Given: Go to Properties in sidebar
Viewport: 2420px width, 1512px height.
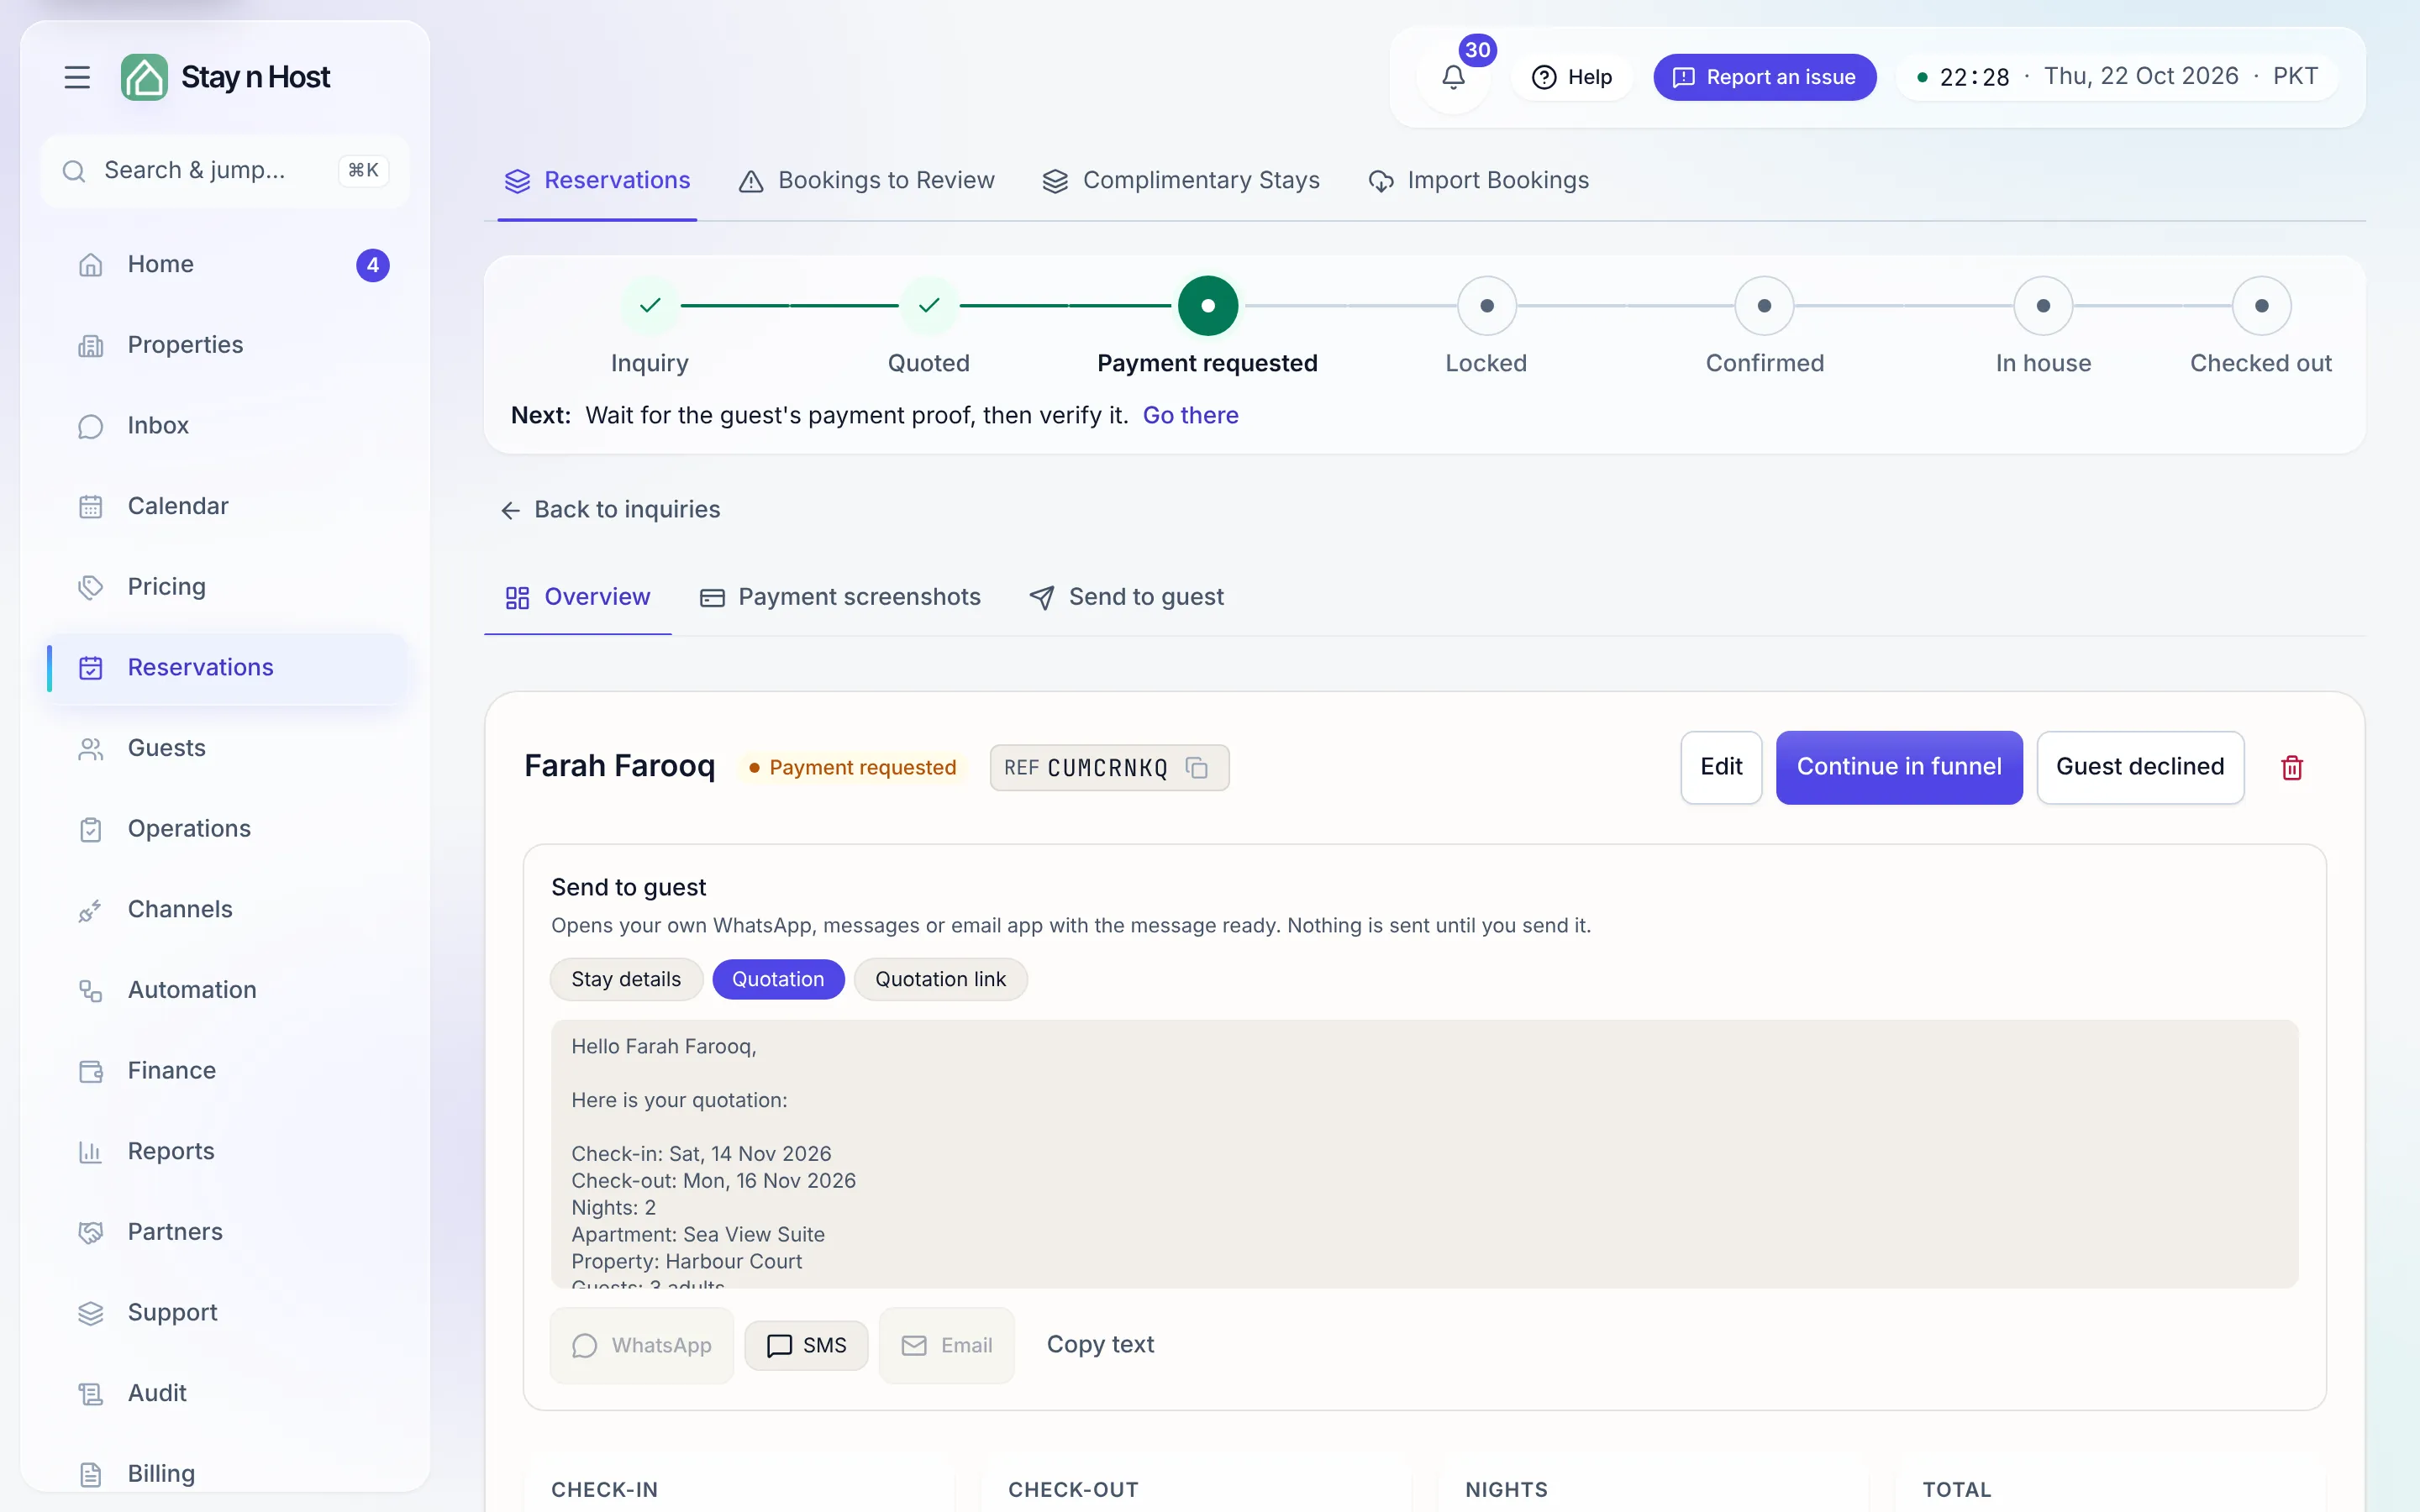Looking at the screenshot, I should click(x=225, y=345).
